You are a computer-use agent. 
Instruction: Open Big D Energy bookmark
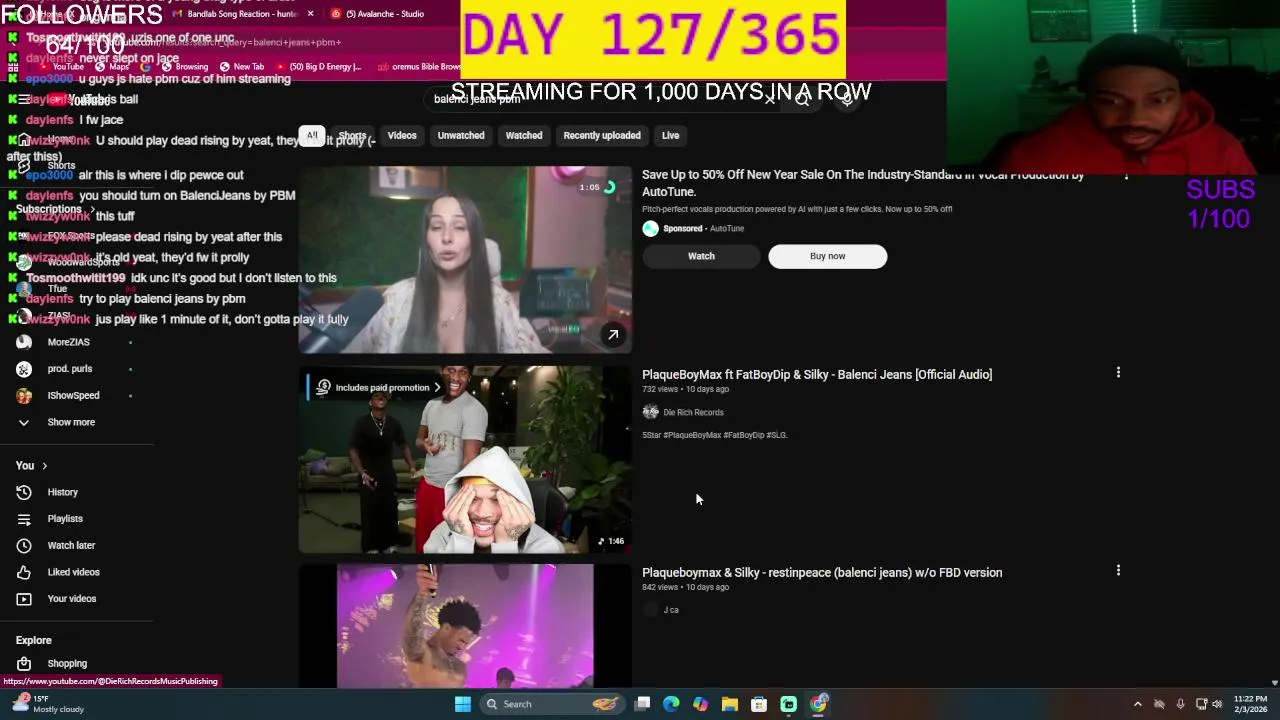320,67
